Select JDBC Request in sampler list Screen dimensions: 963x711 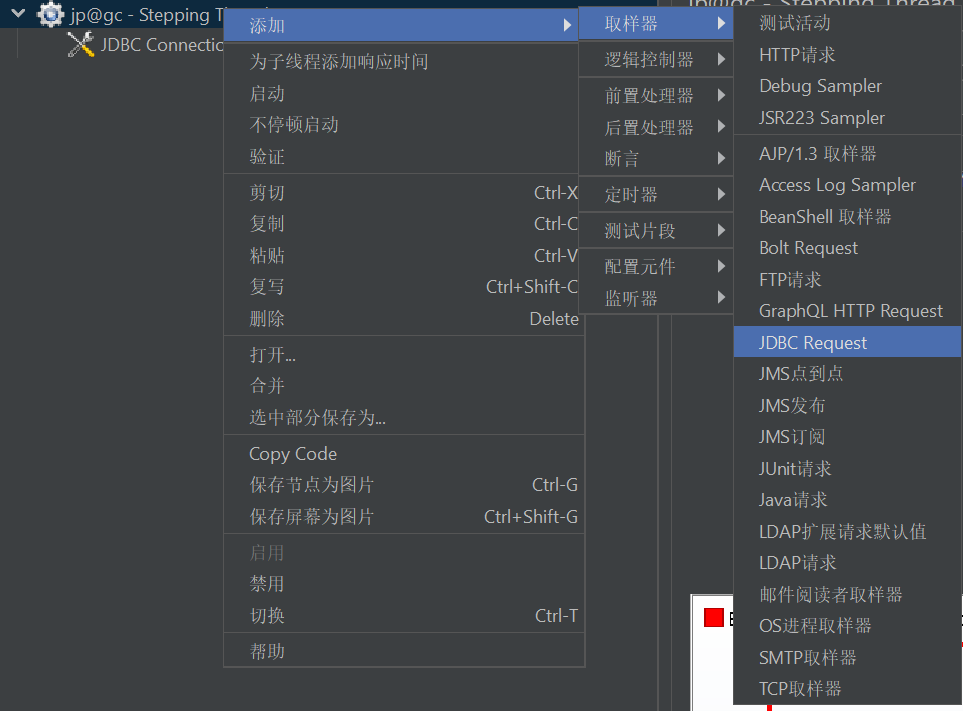pos(848,343)
